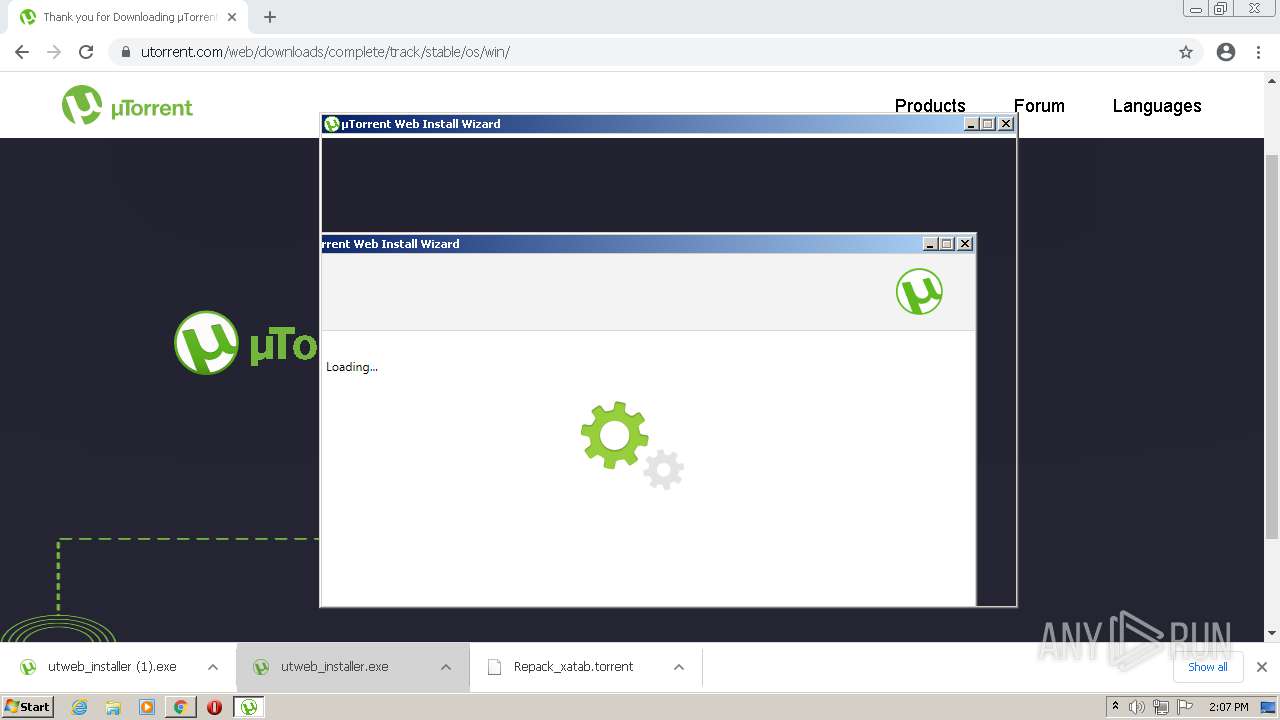
Task: Reload the utorrent.com page
Action: click(86, 52)
